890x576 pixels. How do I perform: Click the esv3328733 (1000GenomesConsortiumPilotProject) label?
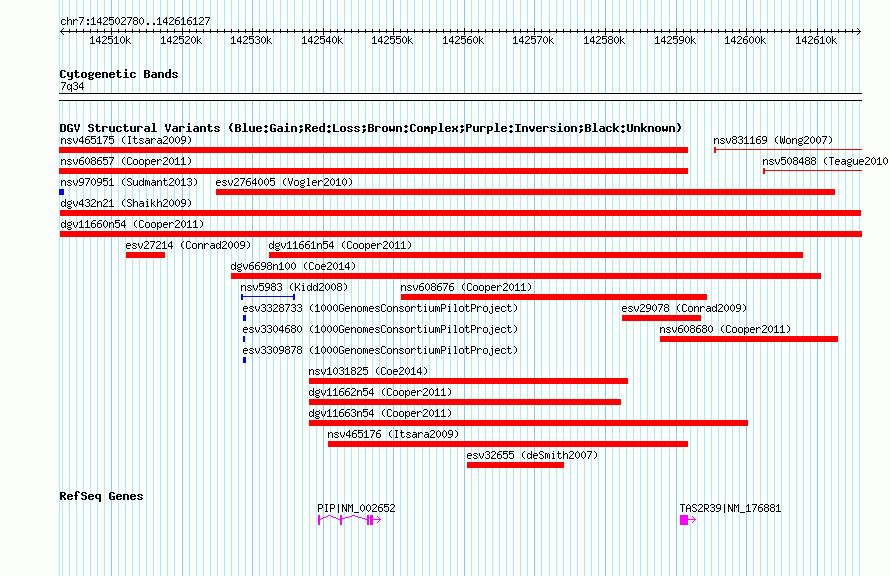380,308
